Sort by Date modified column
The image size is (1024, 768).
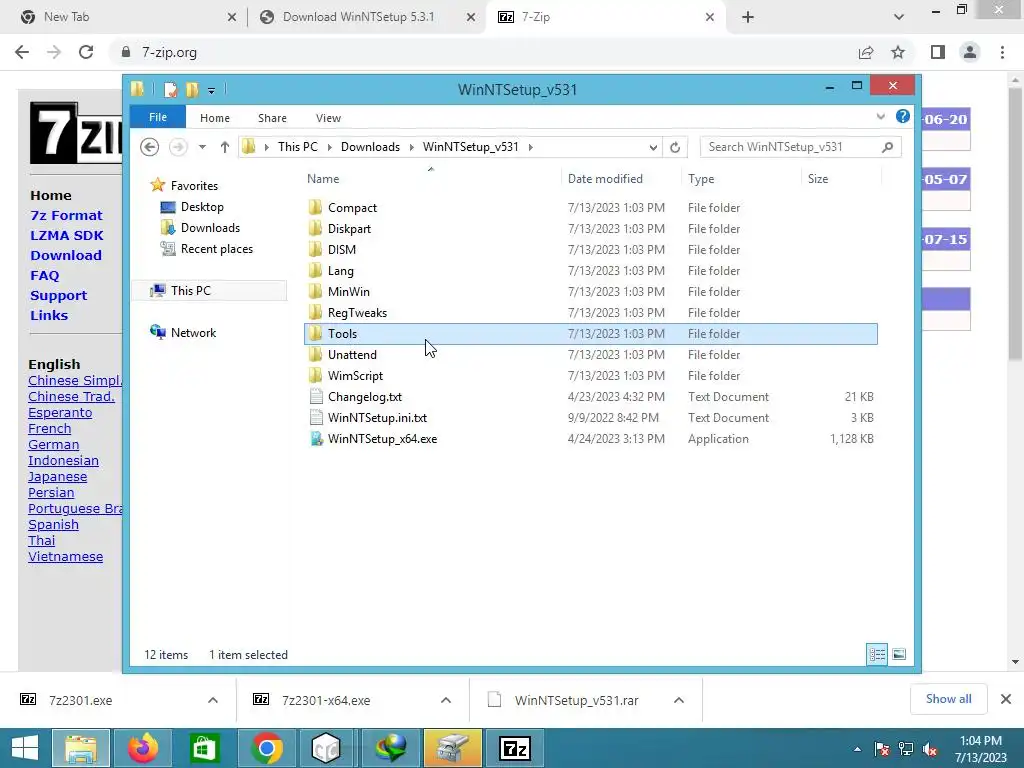click(605, 179)
